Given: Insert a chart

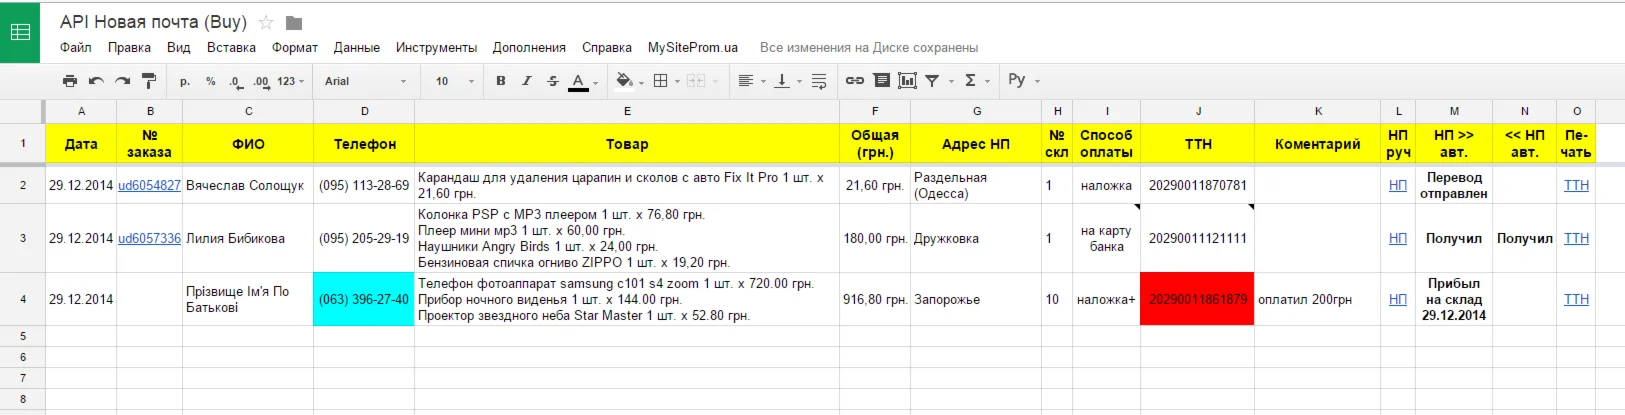Looking at the screenshot, I should tap(907, 81).
